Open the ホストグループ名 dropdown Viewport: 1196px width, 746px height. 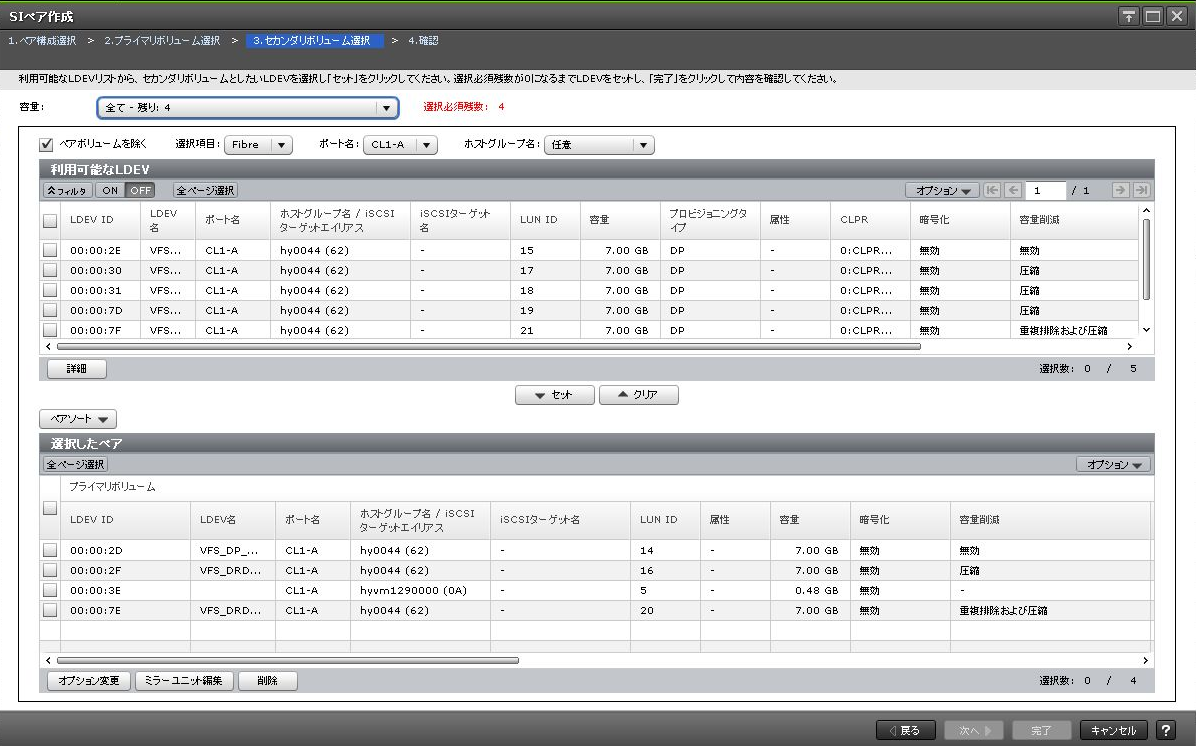[x=598, y=145]
